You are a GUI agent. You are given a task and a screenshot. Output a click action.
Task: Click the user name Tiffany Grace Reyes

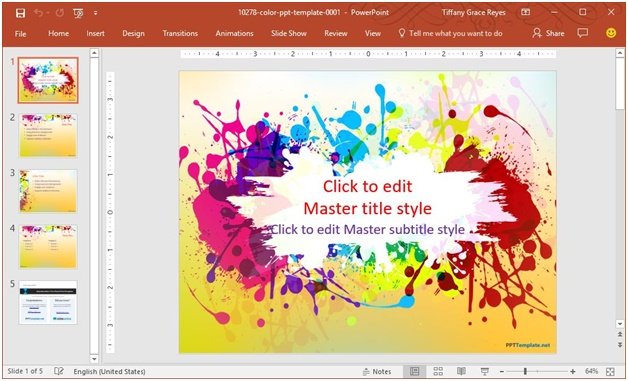coord(473,12)
